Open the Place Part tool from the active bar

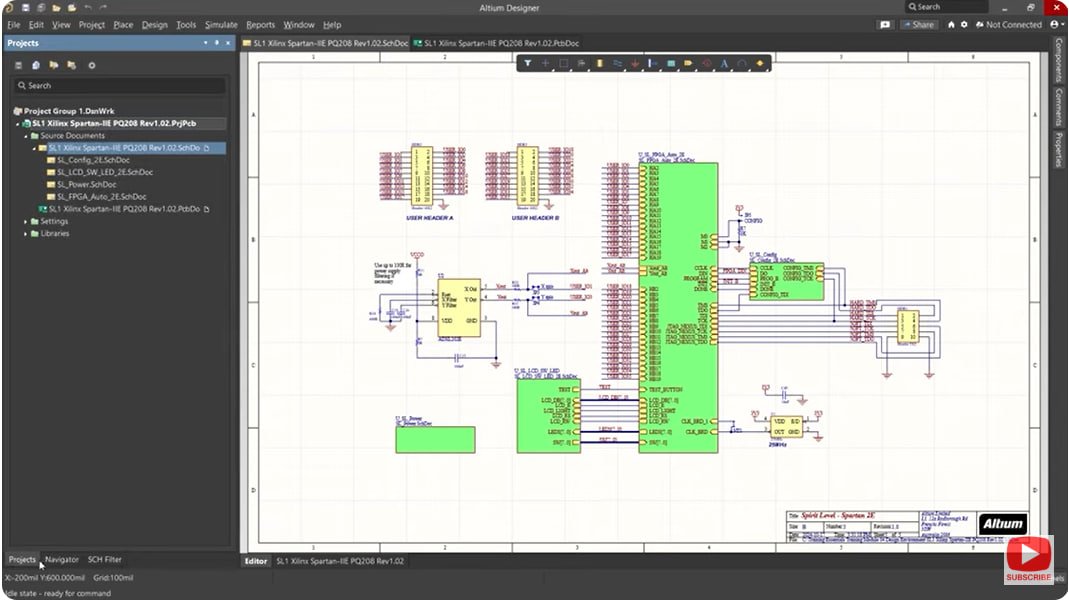(599, 63)
